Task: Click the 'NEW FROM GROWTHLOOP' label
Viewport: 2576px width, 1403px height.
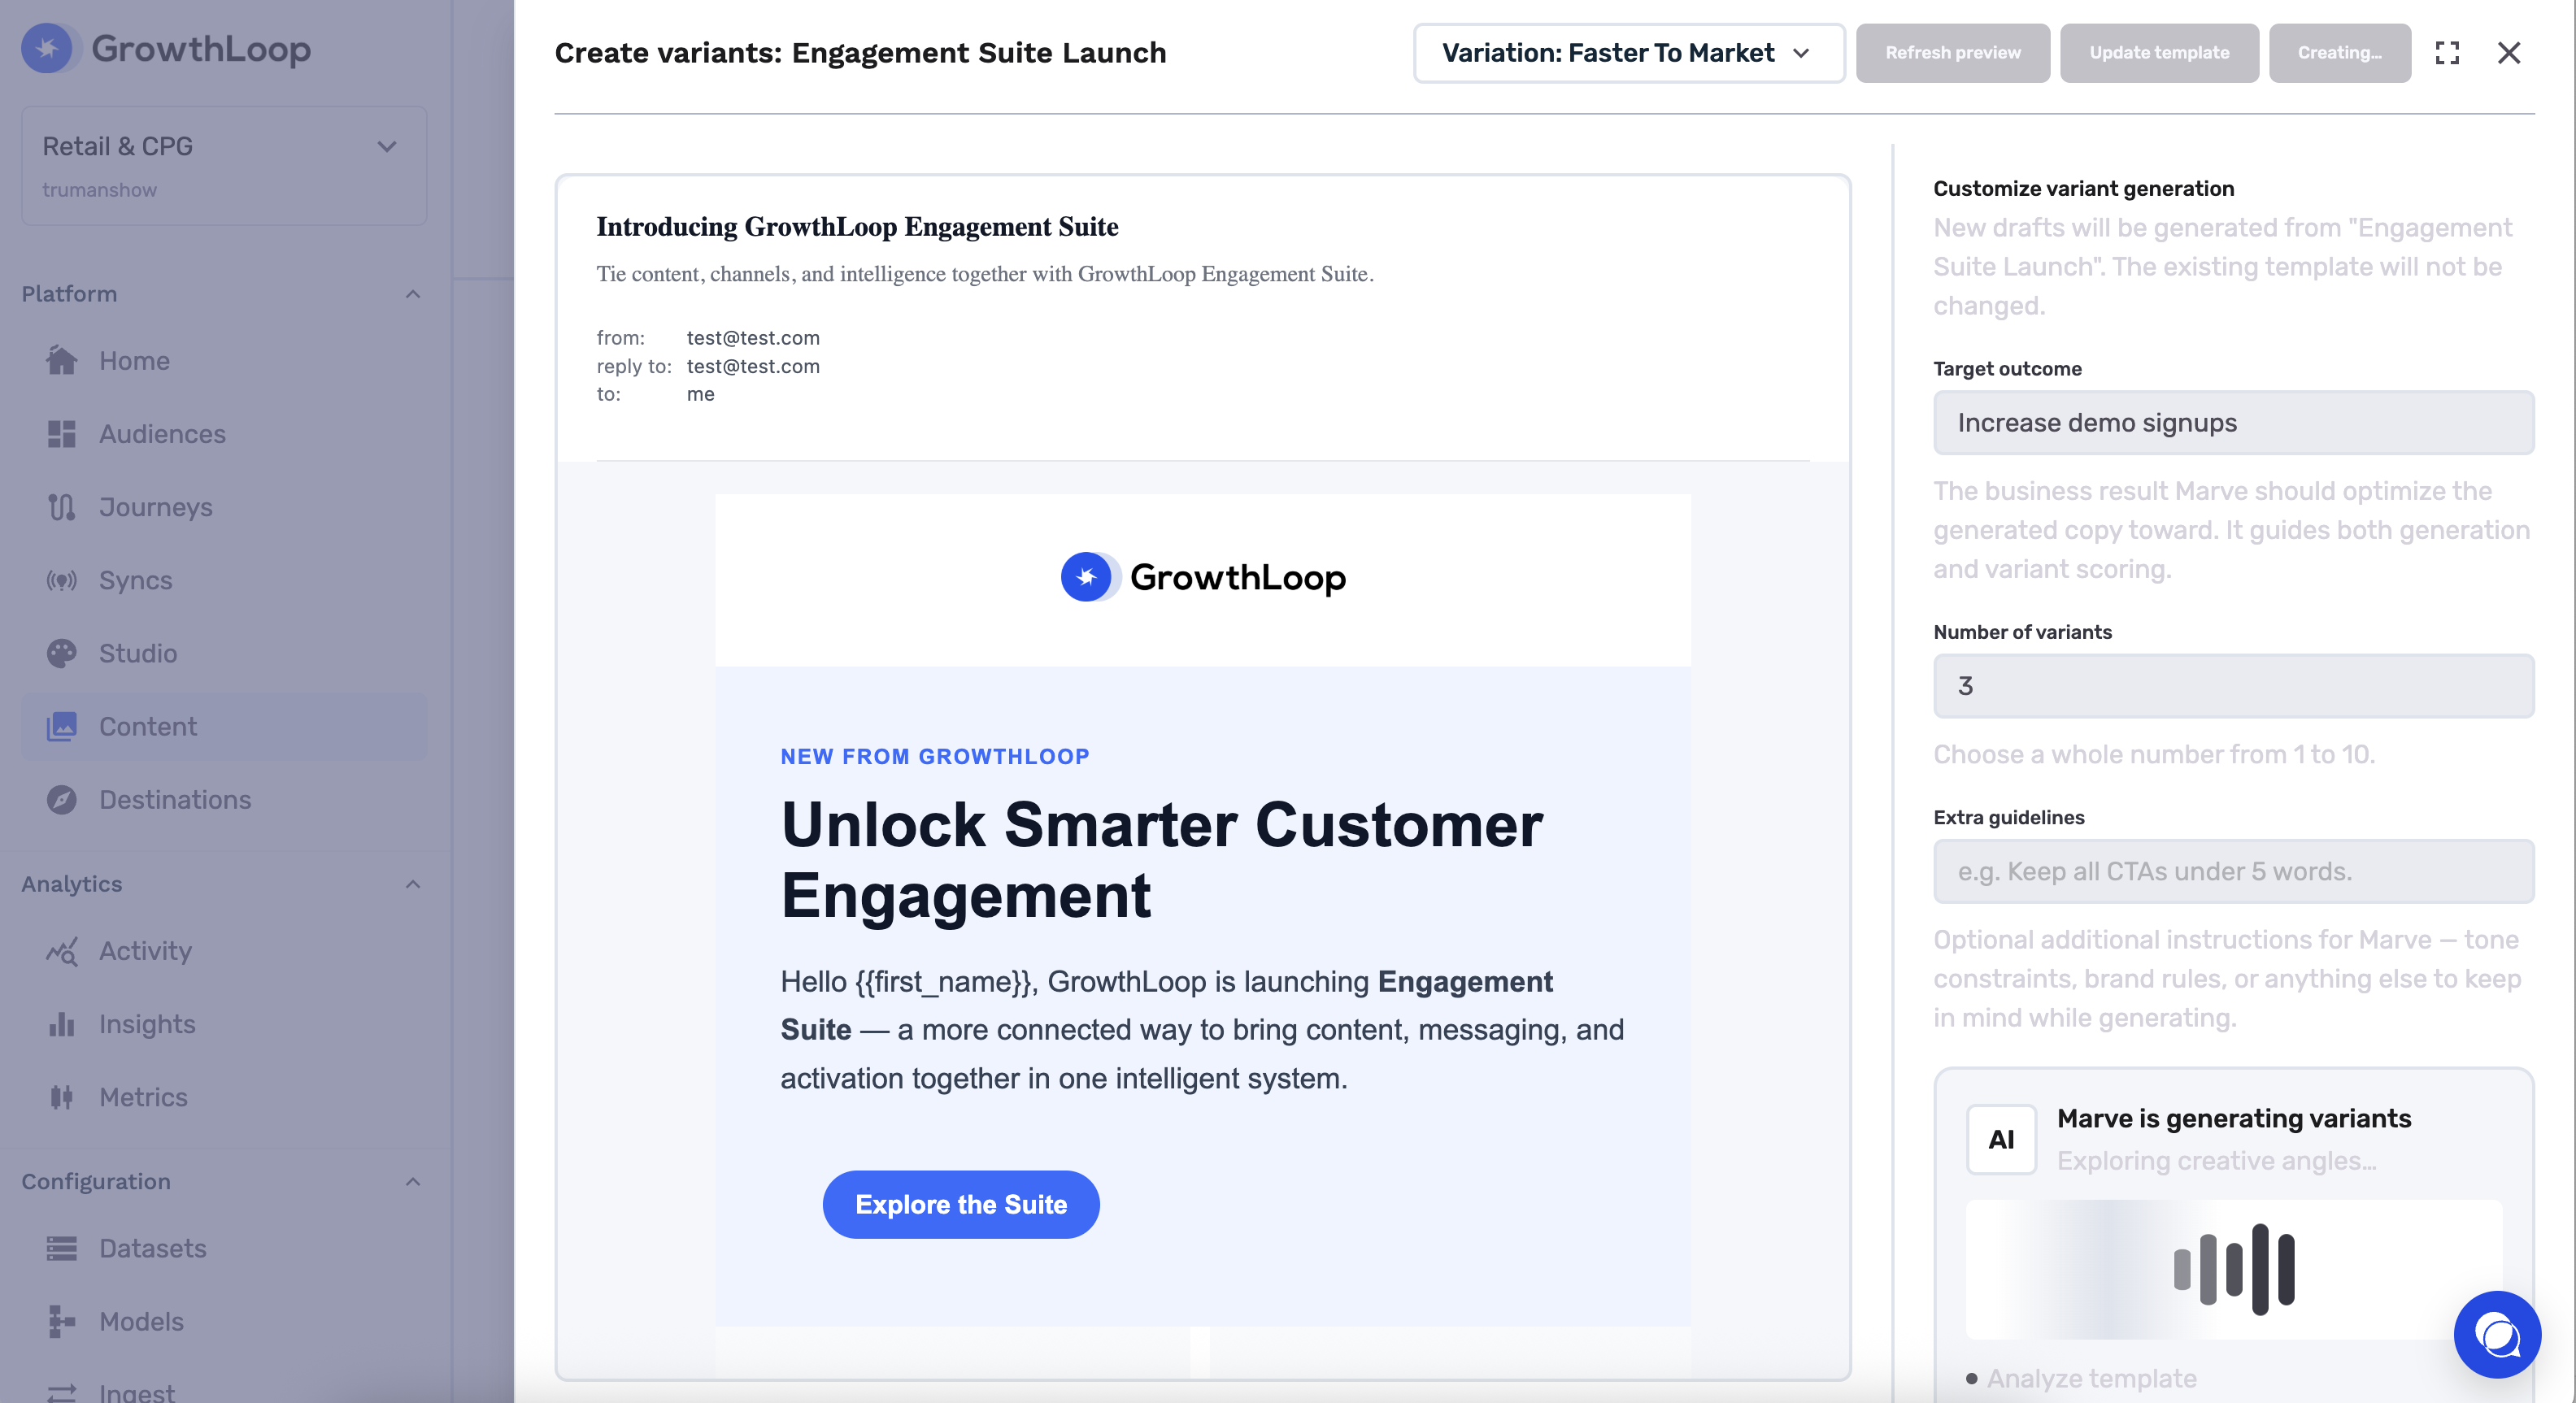Action: pyautogui.click(x=935, y=756)
